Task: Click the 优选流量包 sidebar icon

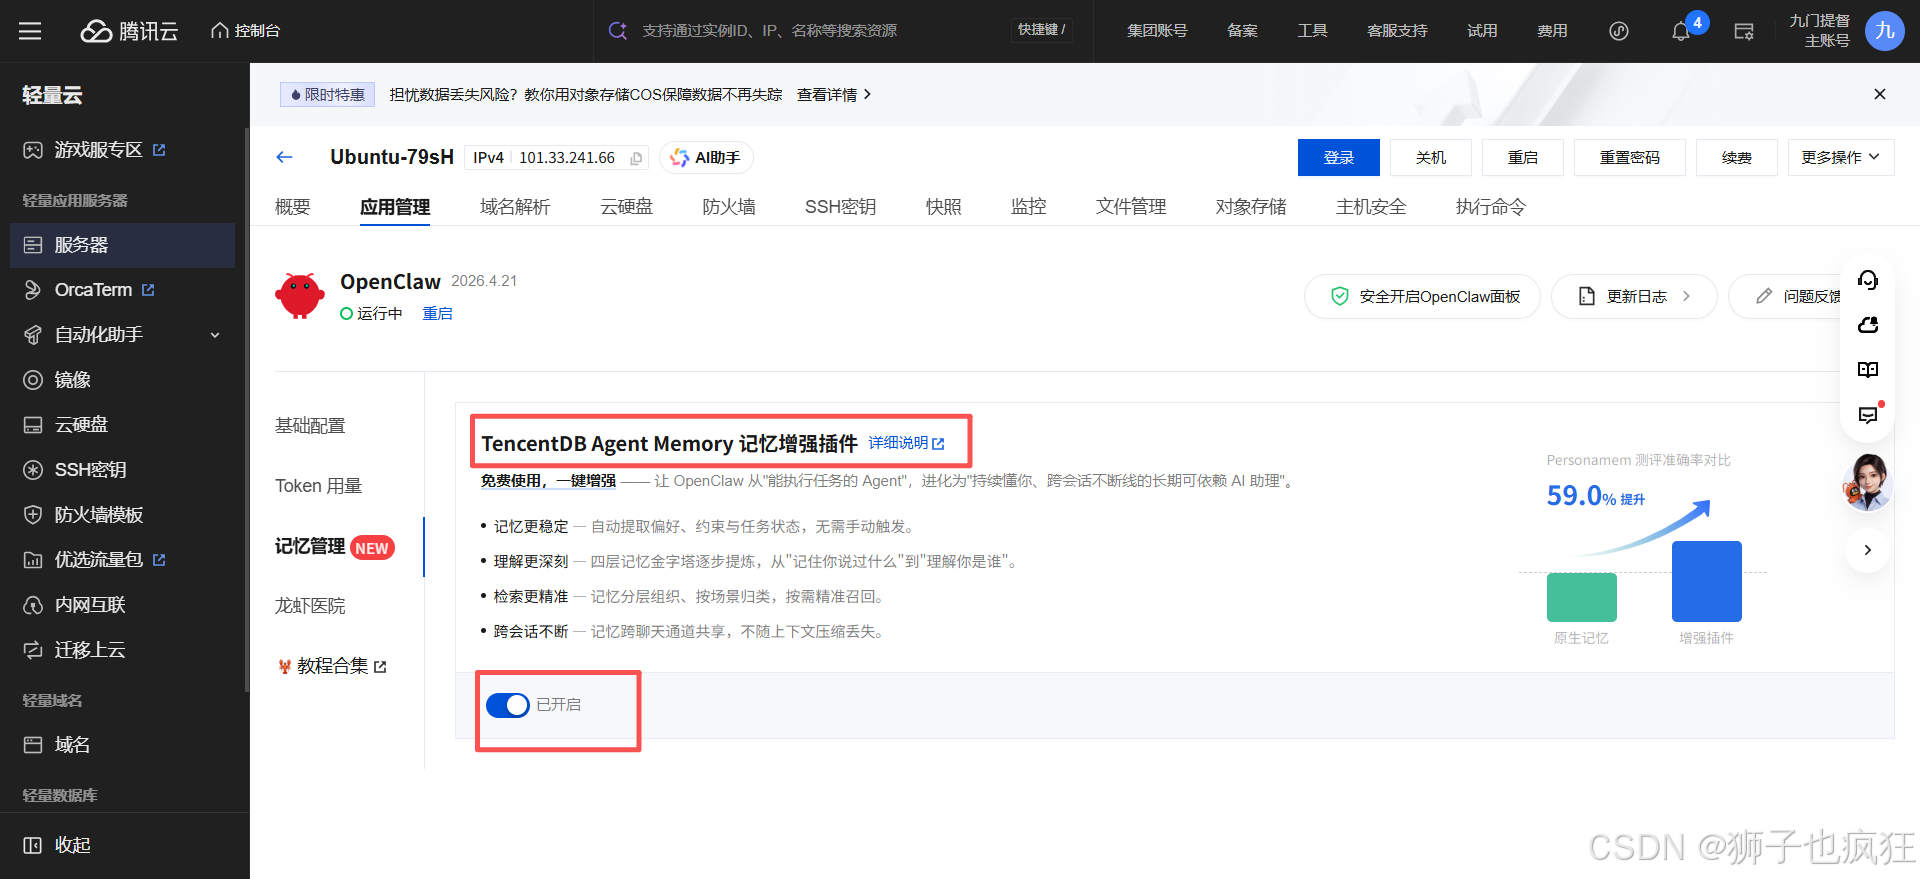Action: pyautogui.click(x=33, y=560)
